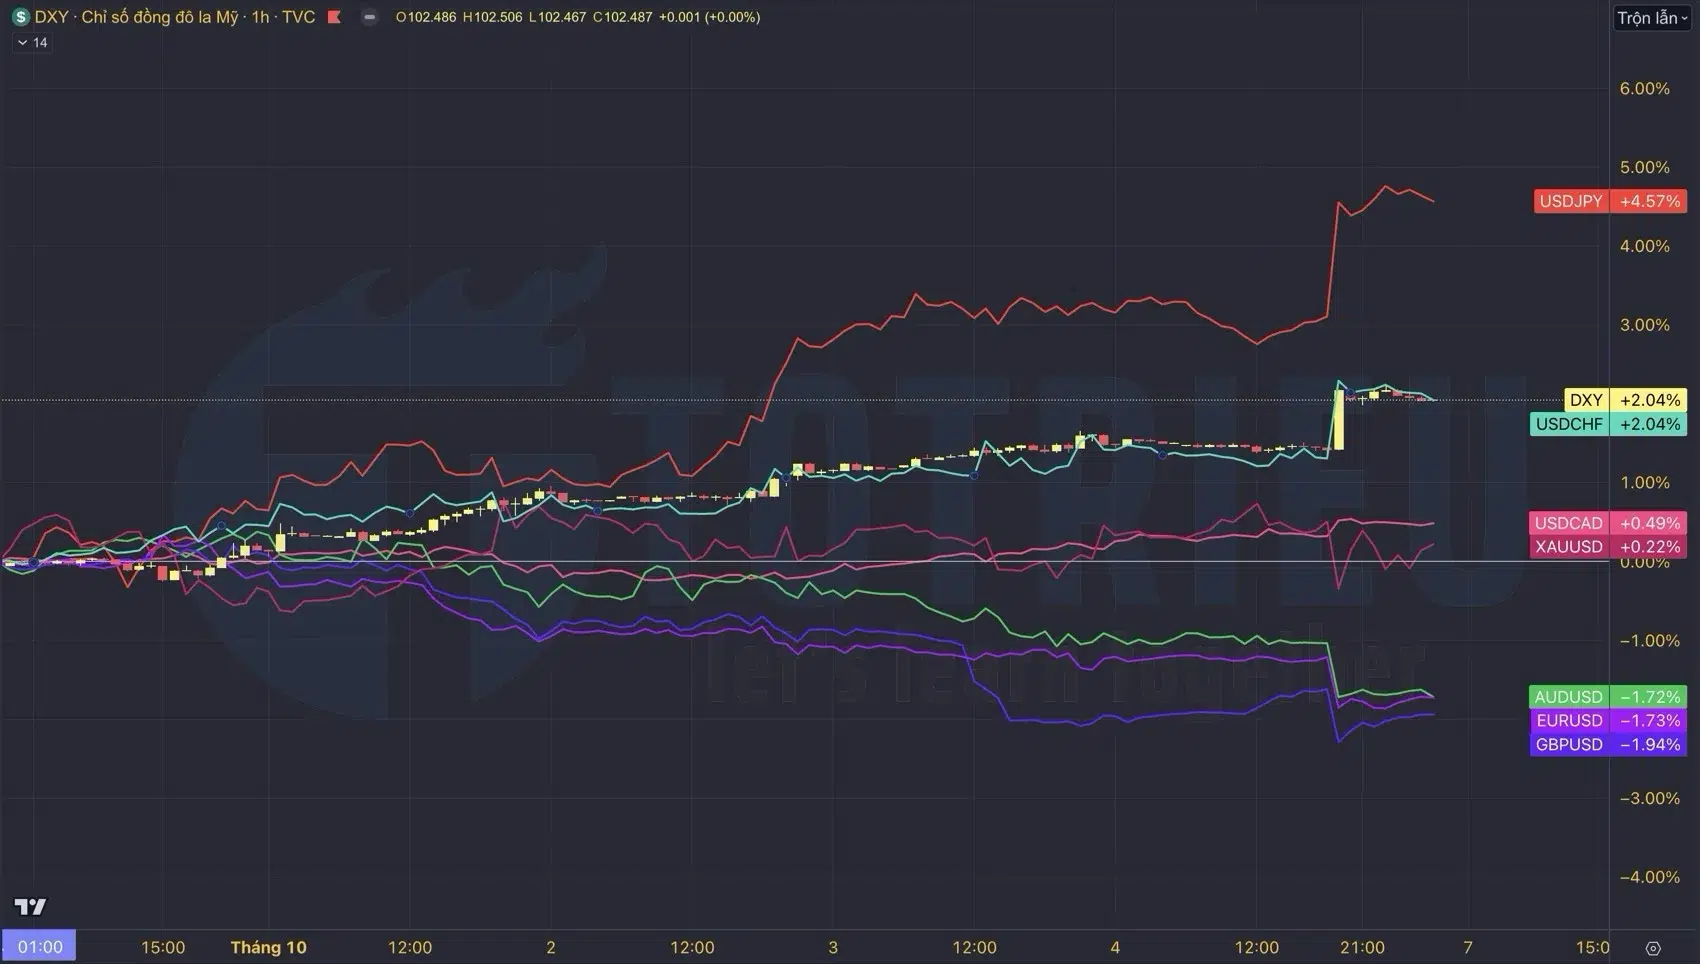Click the DXY chart title text
Viewport: 1700px width, 964px height.
pyautogui.click(x=175, y=17)
